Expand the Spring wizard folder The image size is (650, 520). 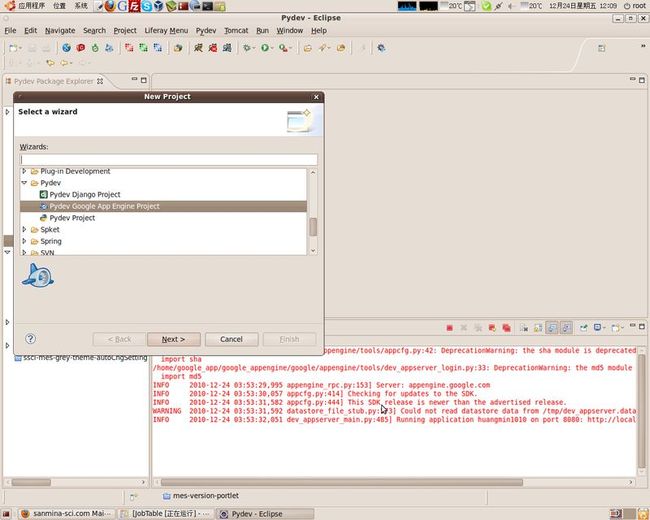[x=24, y=241]
